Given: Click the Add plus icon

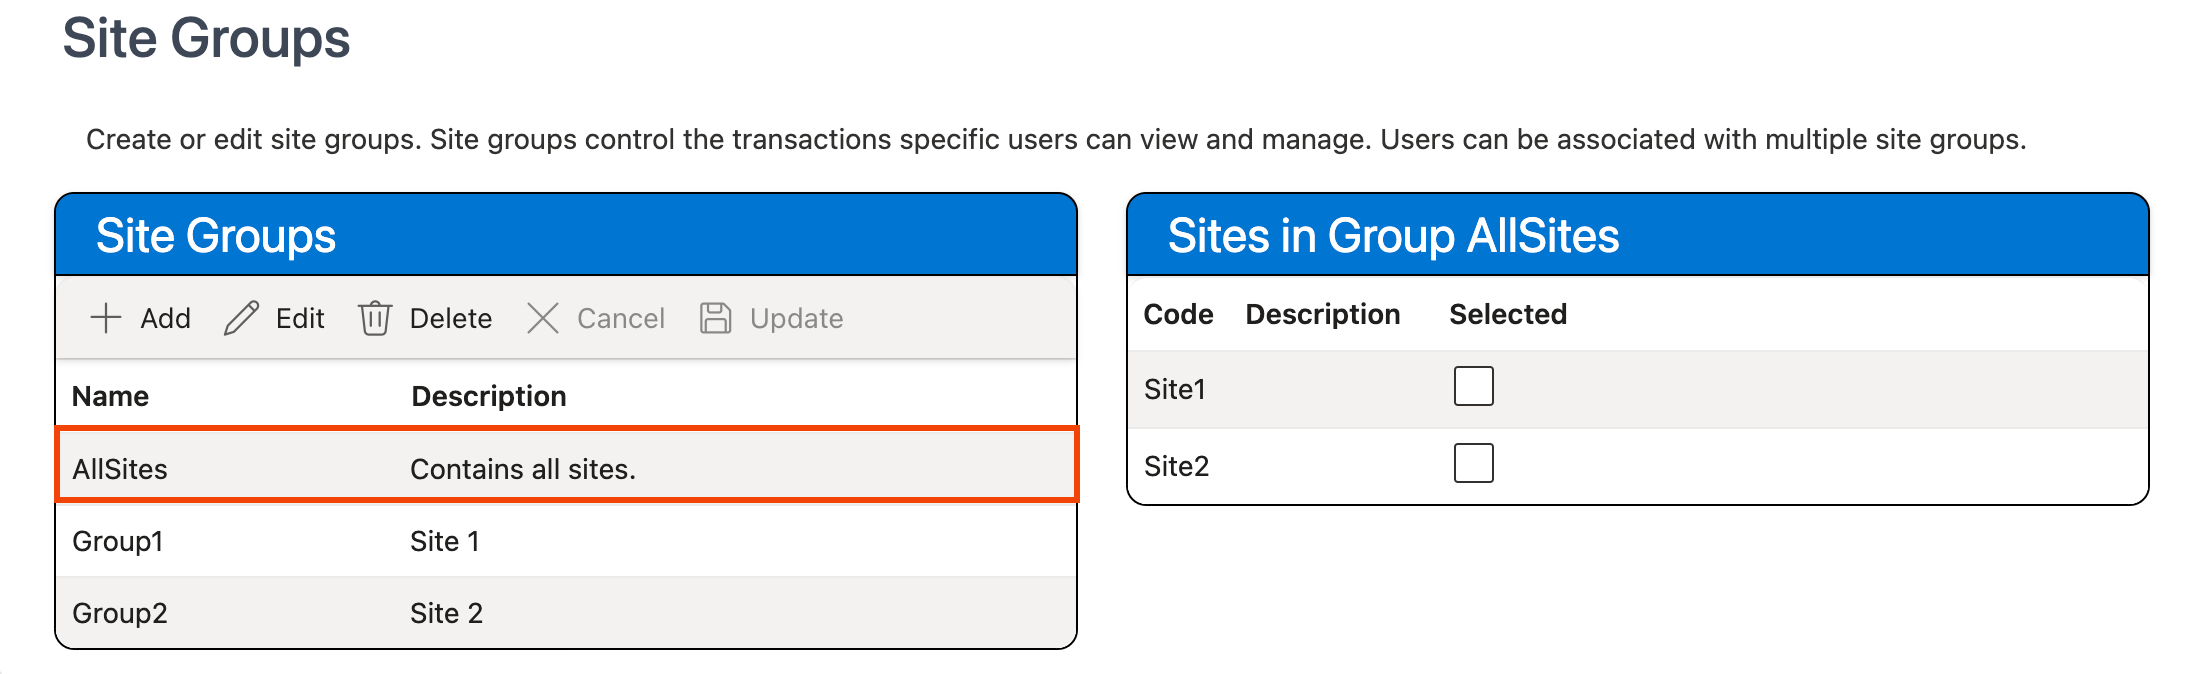Looking at the screenshot, I should [x=106, y=318].
